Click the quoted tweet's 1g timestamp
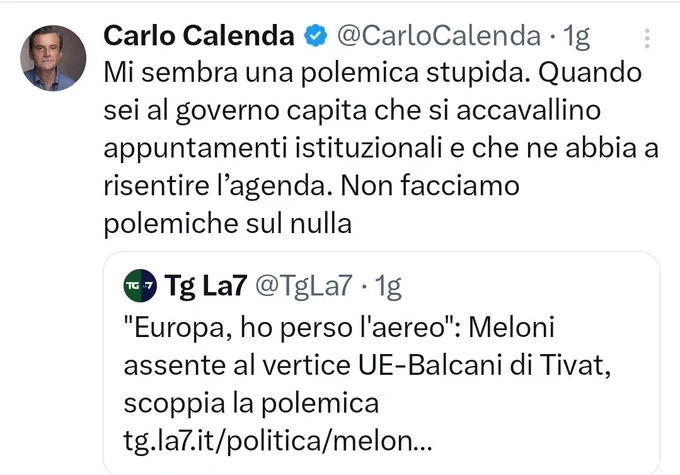Viewport: 680px width, 475px height. click(x=388, y=287)
